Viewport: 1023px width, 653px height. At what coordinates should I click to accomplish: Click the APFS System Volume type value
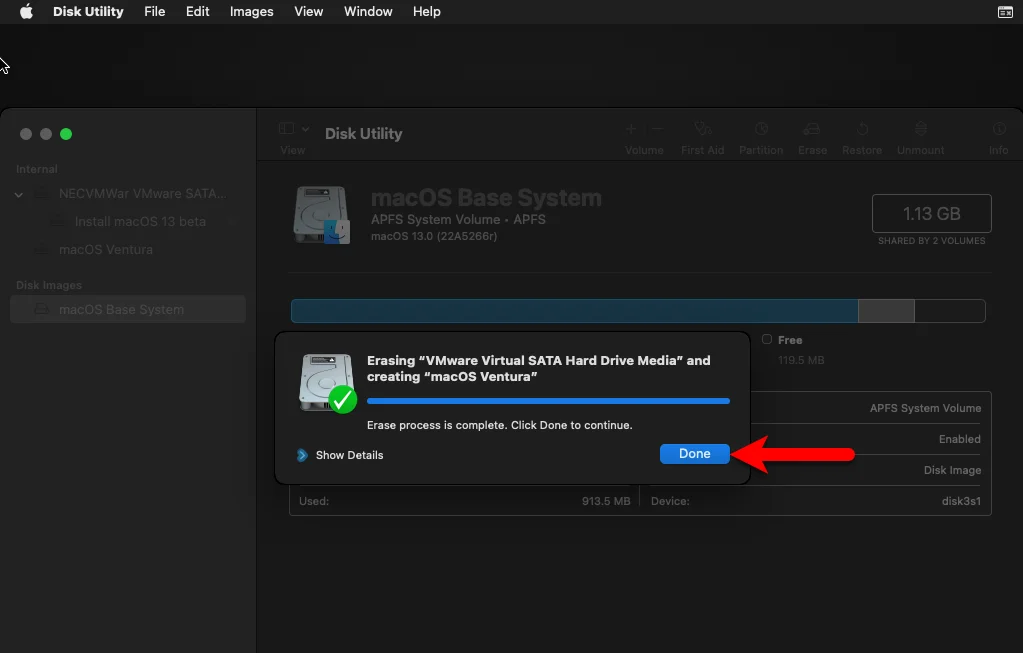click(x=925, y=408)
